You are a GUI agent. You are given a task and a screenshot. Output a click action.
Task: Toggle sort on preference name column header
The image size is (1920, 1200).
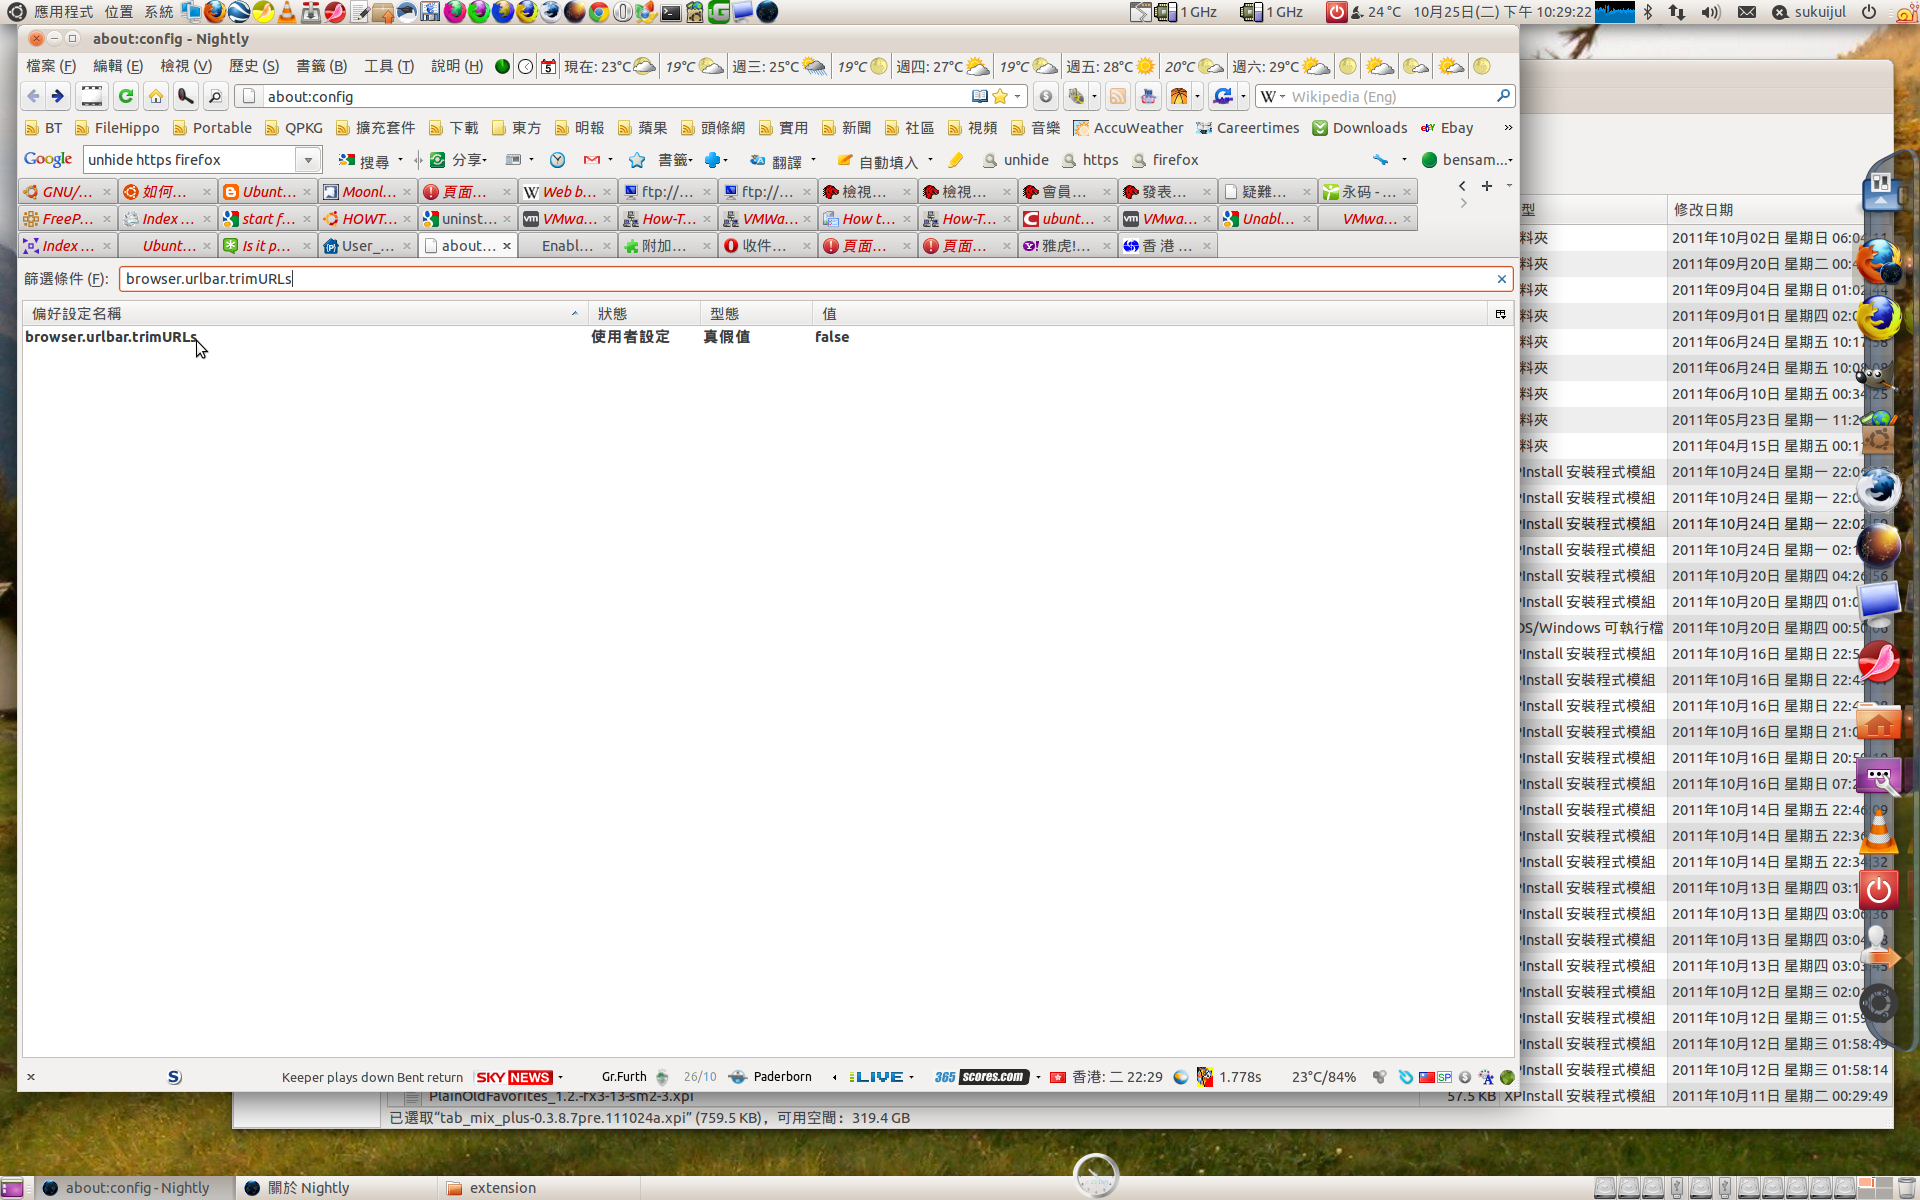point(300,313)
